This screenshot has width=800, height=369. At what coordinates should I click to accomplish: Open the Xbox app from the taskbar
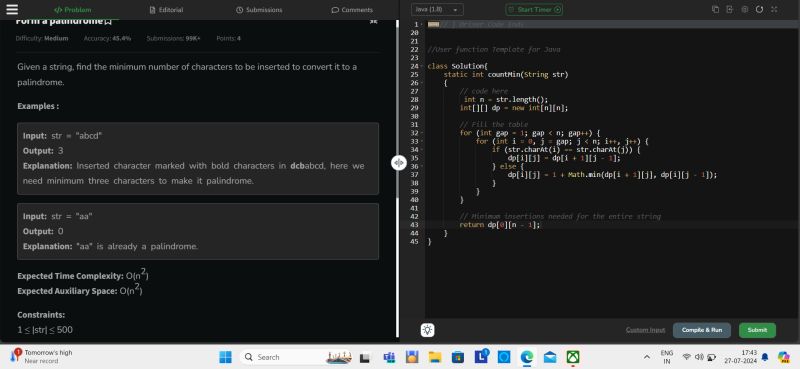[x=572, y=357]
